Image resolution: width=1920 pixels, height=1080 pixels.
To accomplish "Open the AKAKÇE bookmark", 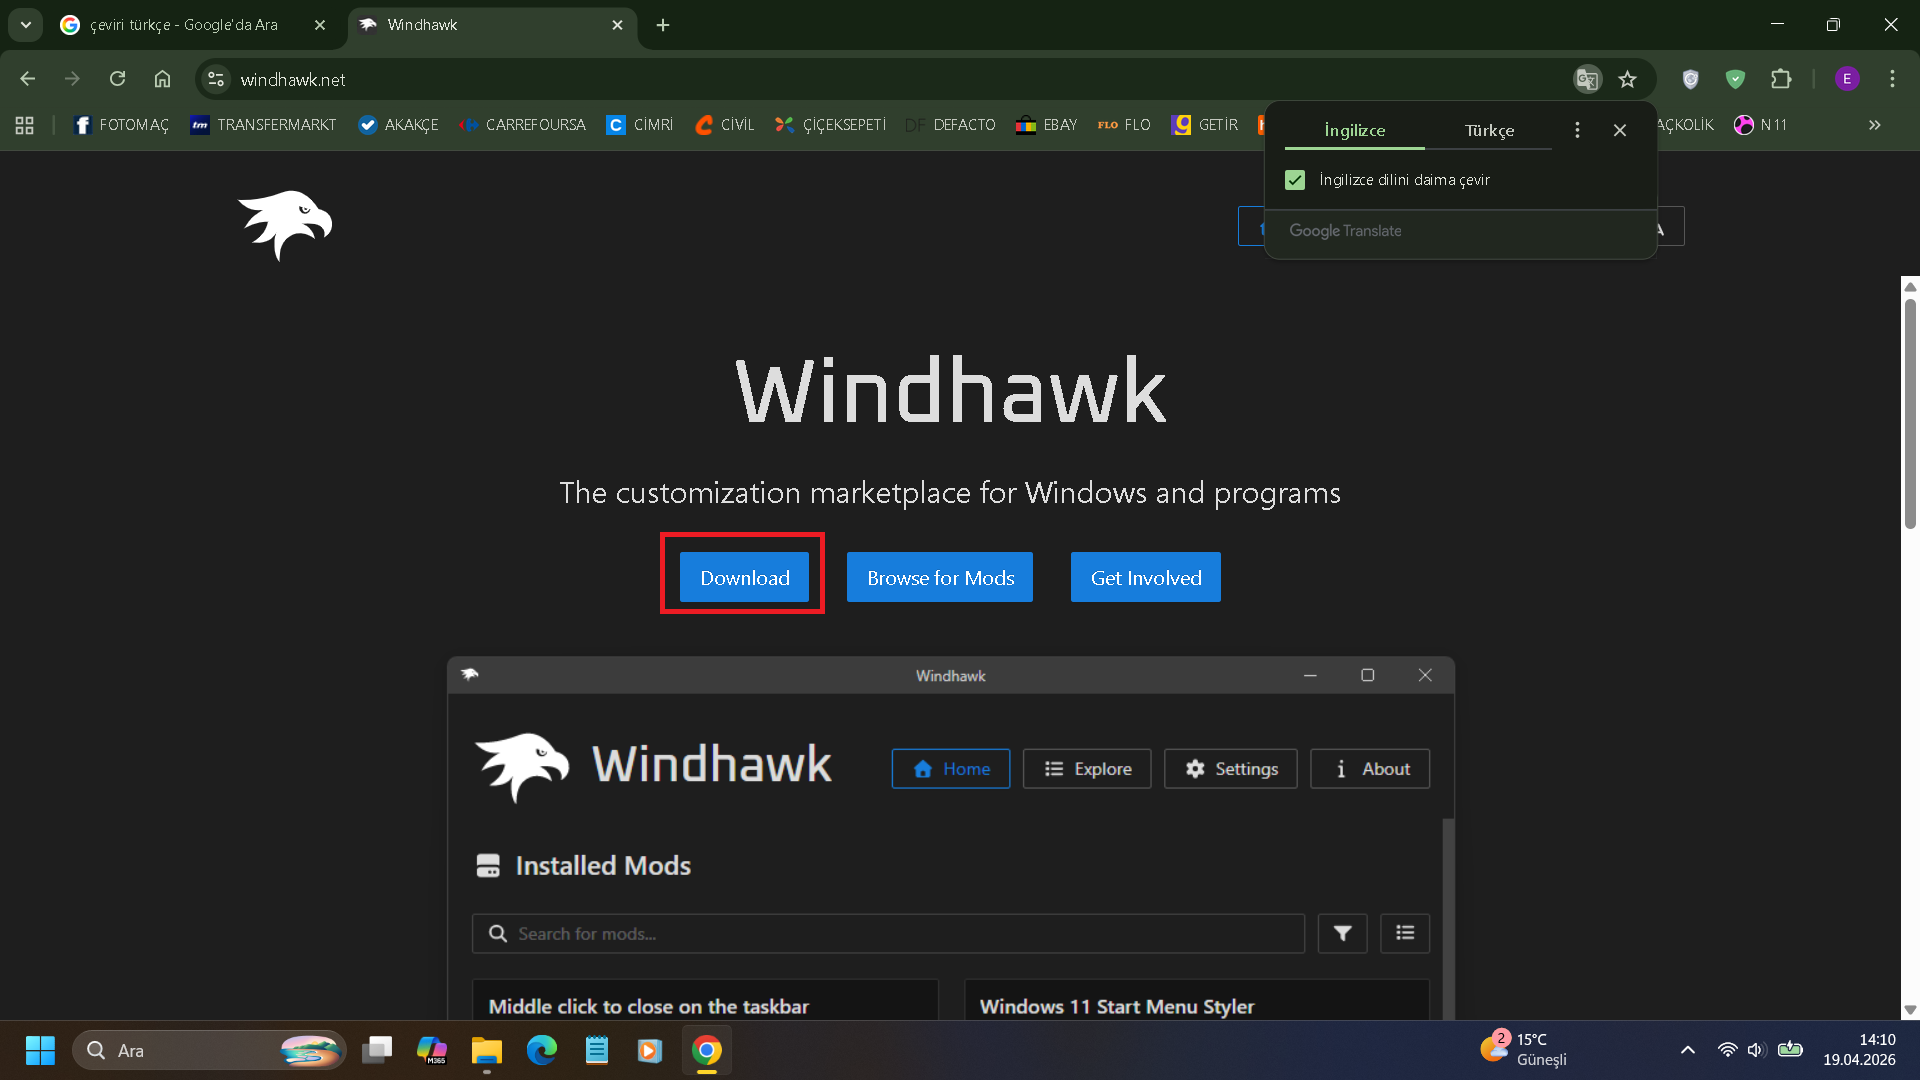I will click(x=399, y=125).
